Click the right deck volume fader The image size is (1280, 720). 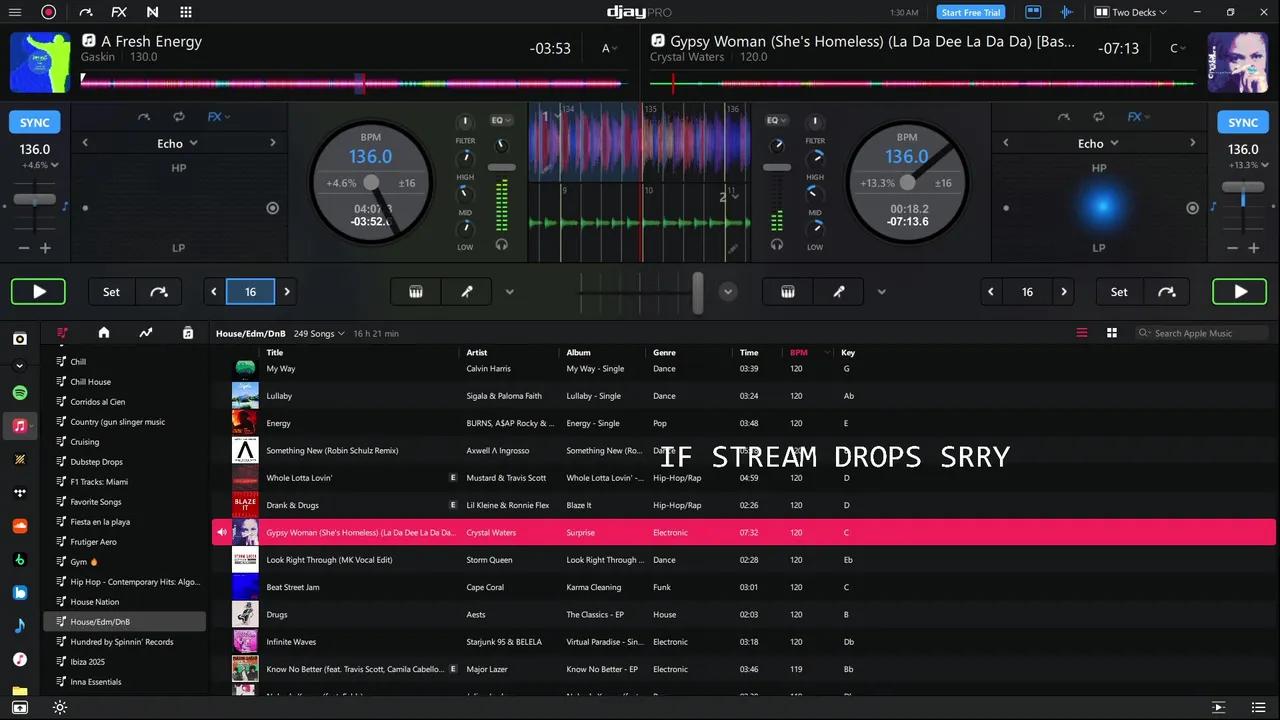click(776, 166)
